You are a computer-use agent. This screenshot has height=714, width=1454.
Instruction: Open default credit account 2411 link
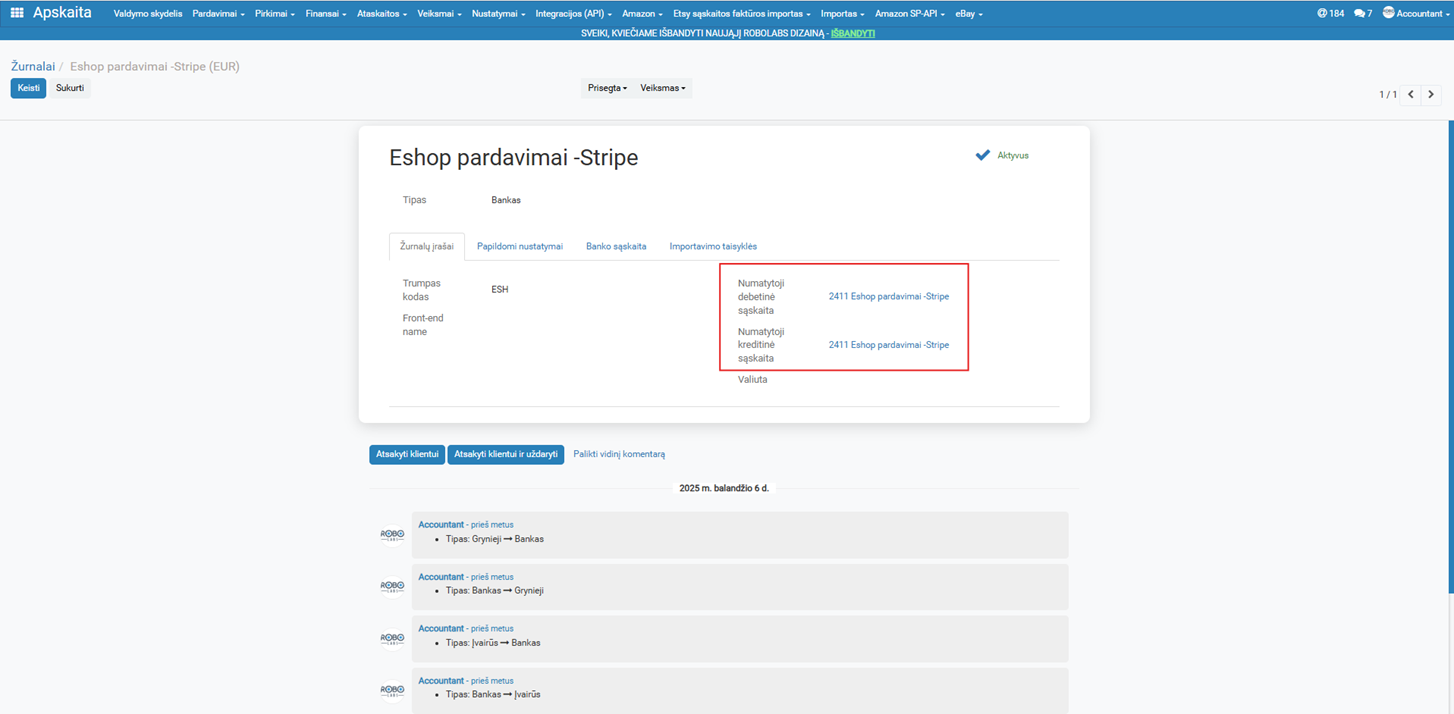pos(889,345)
